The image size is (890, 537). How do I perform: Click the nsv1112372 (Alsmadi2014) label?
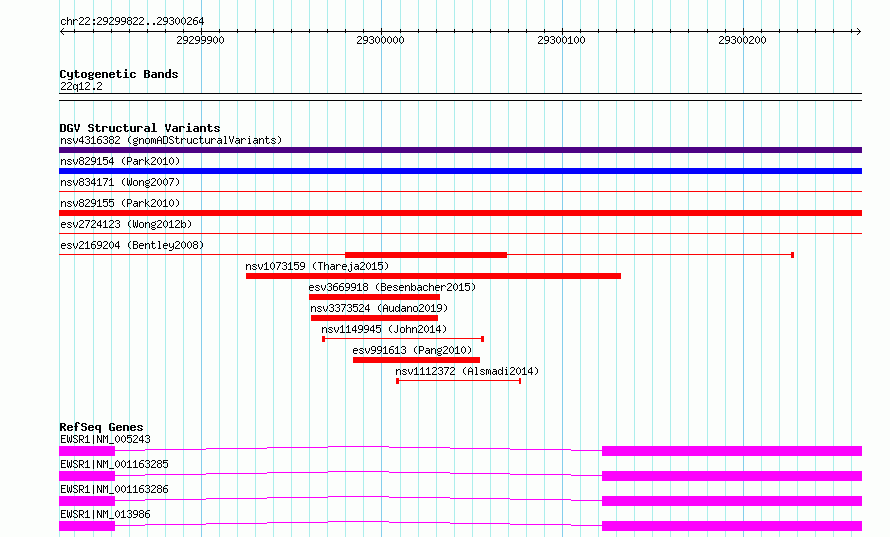pyautogui.click(x=467, y=371)
